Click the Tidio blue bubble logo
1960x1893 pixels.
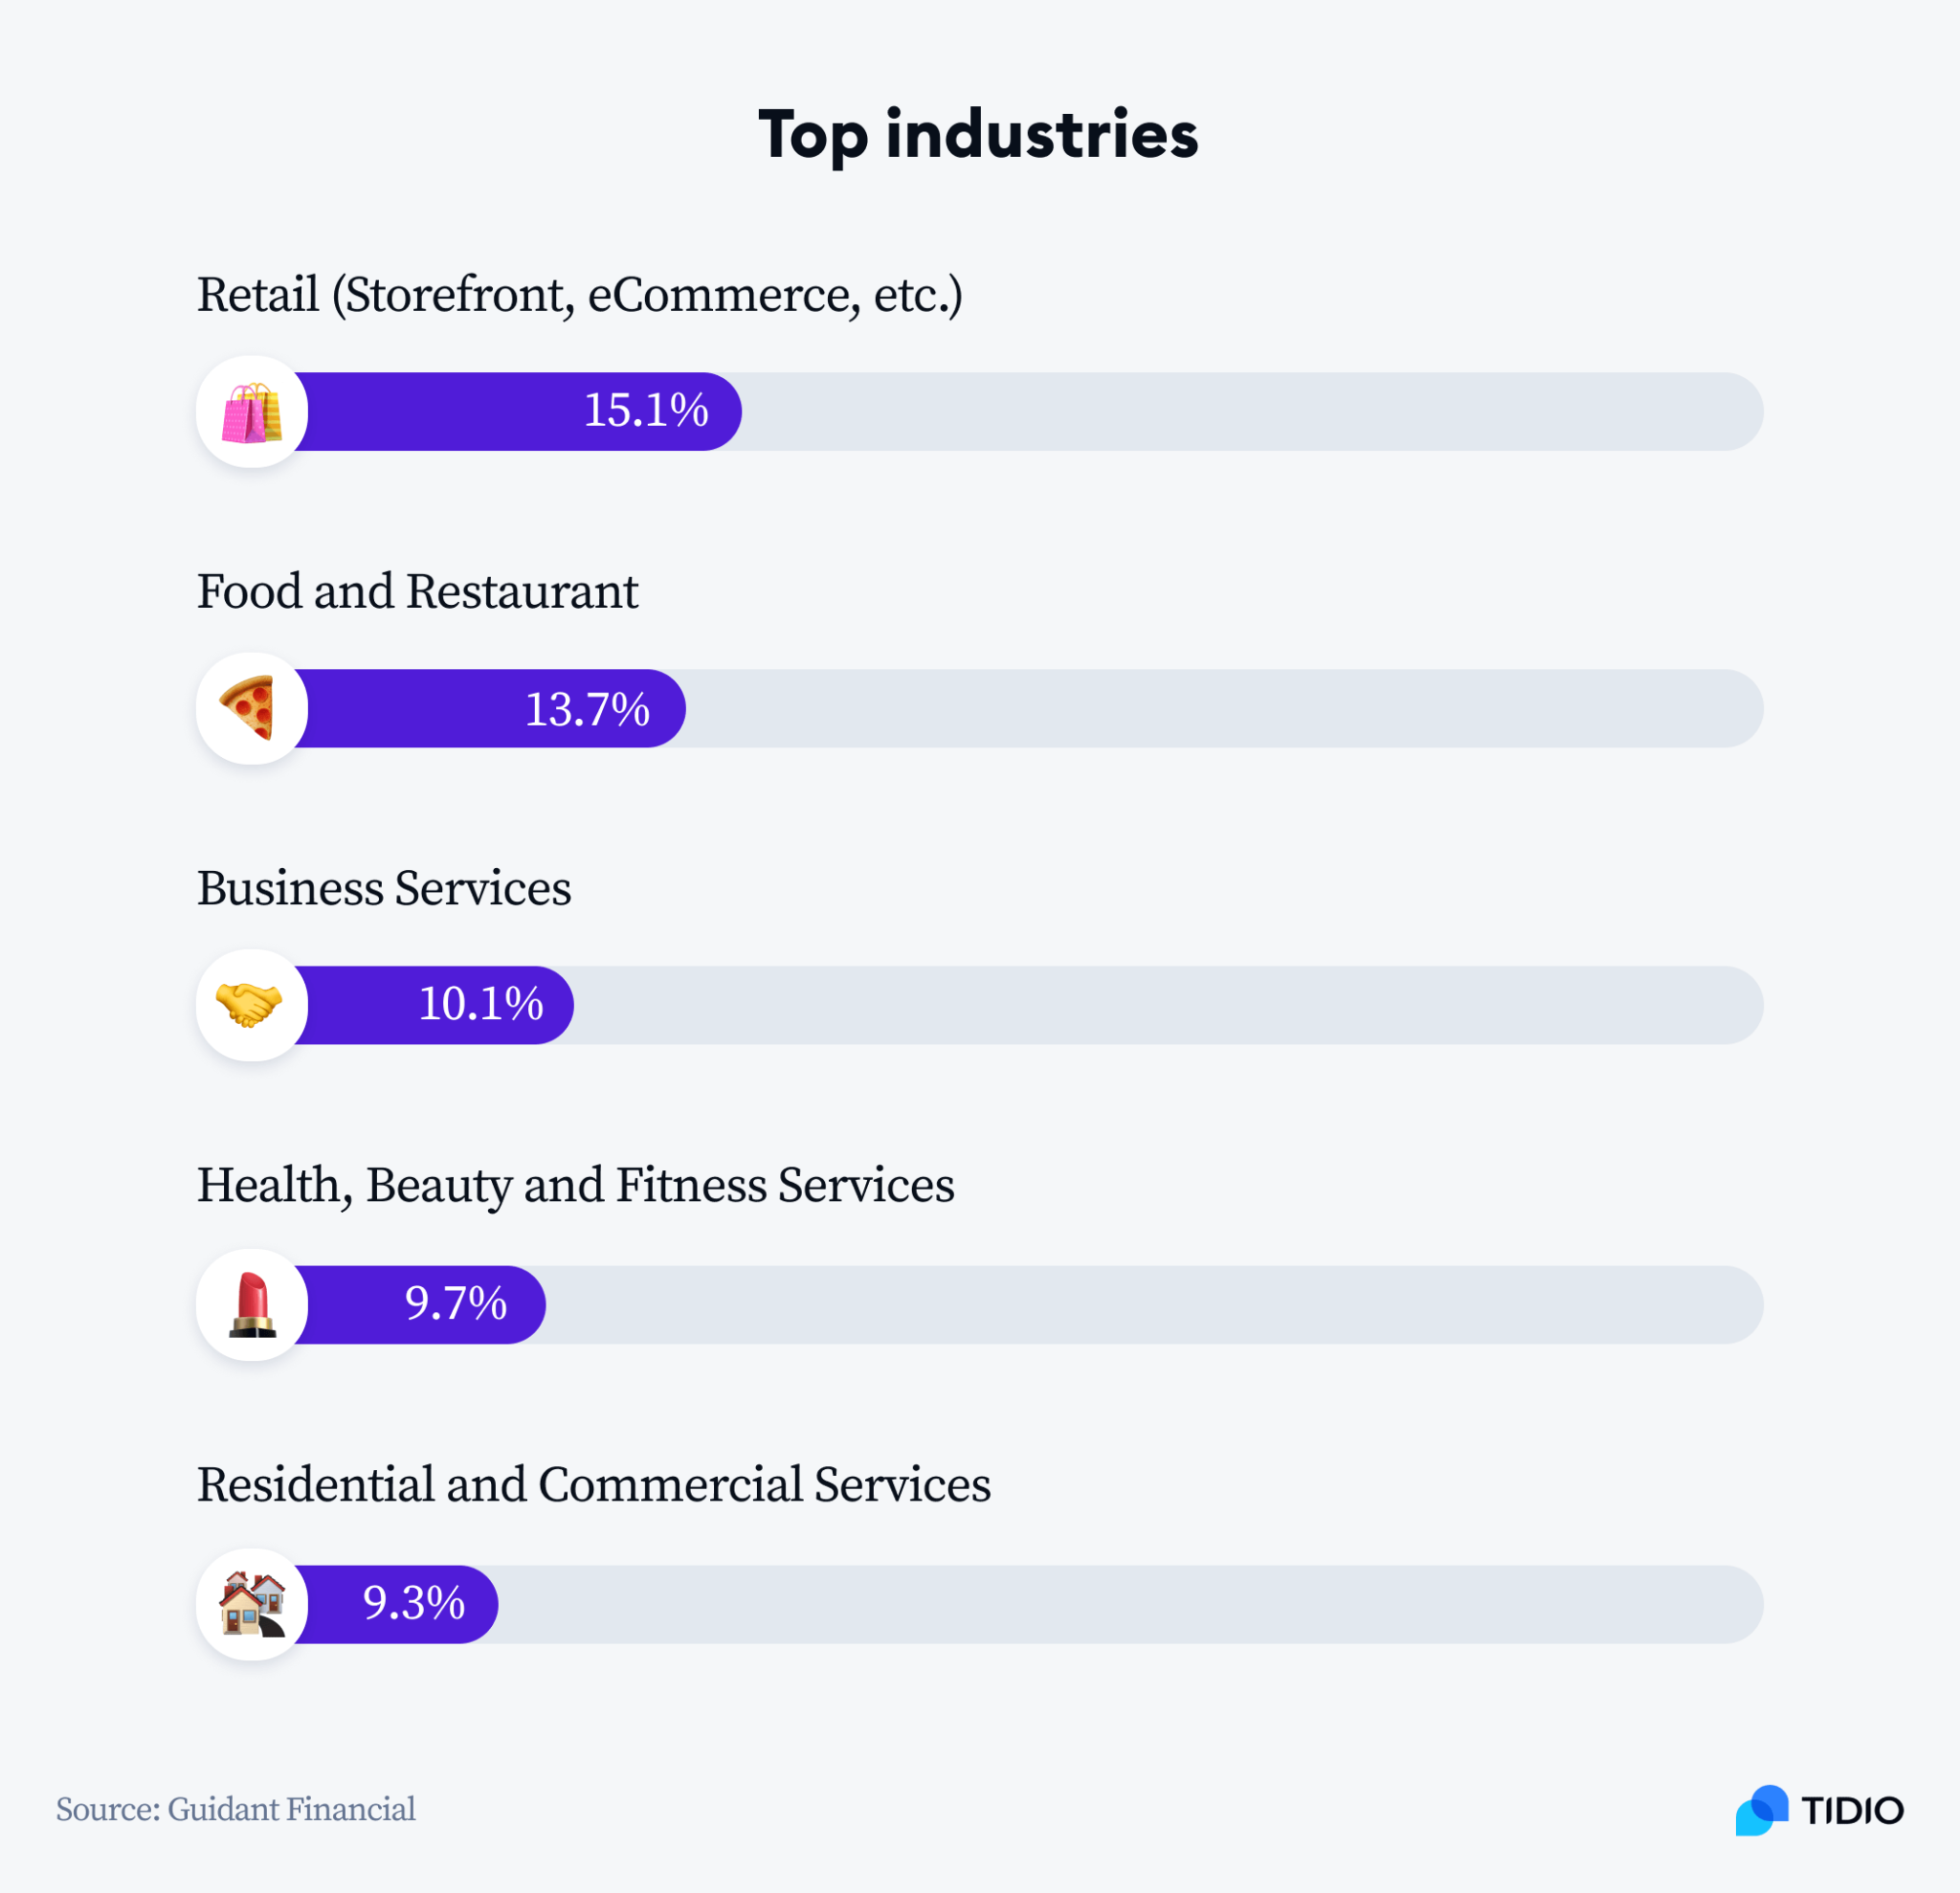click(x=1761, y=1810)
